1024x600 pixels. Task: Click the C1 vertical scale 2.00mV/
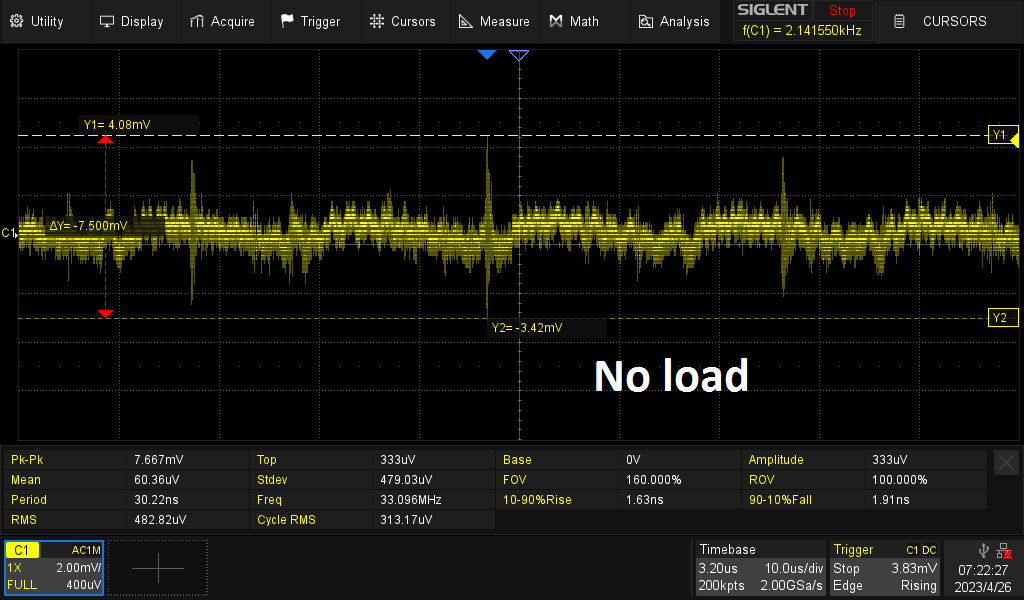coord(78,568)
